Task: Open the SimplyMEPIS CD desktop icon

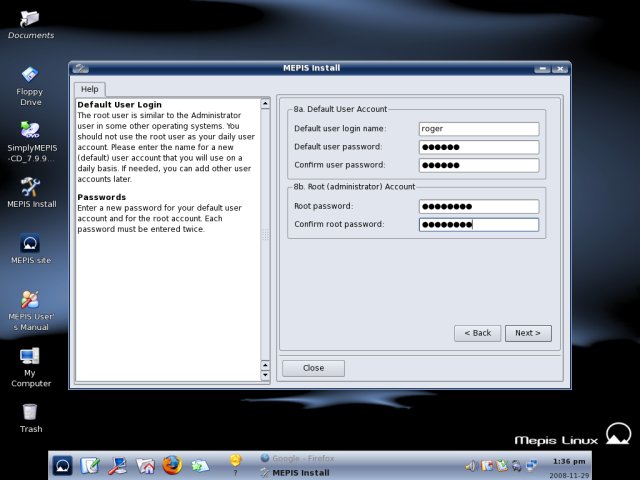Action: tap(32, 142)
